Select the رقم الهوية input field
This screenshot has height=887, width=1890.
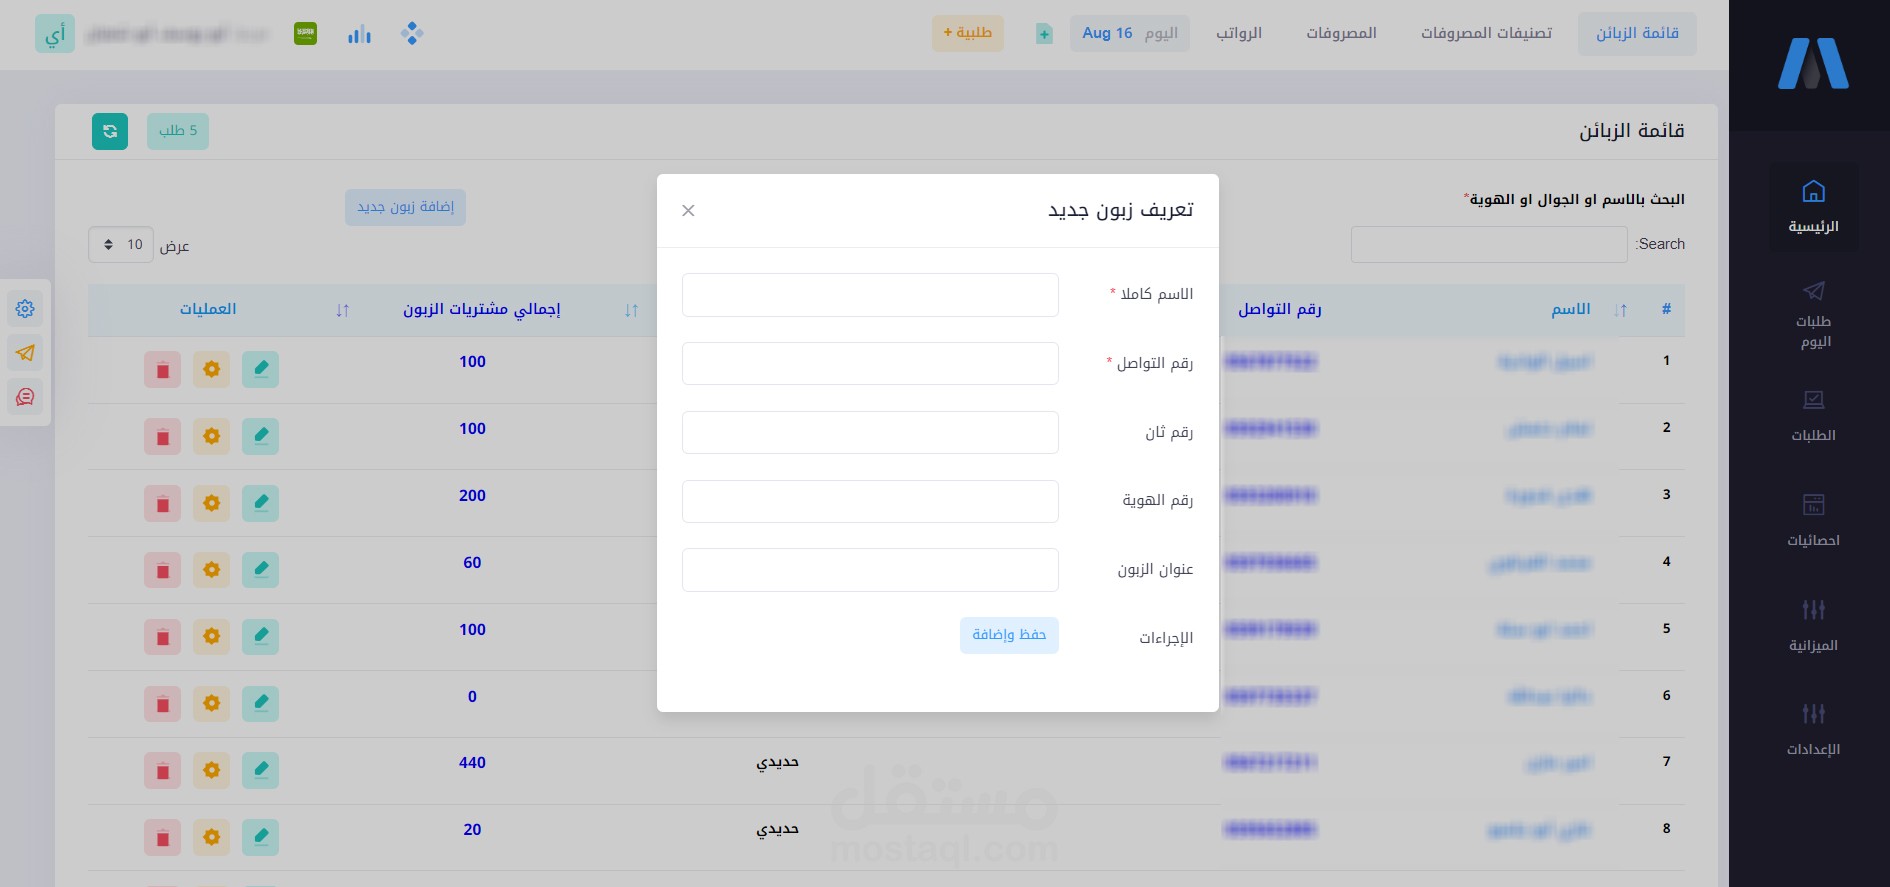[870, 501]
